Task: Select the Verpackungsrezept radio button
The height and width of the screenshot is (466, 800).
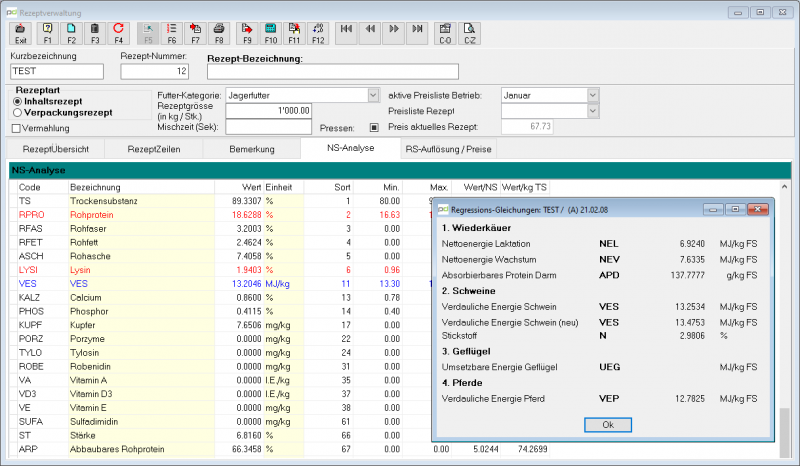Action: (x=17, y=113)
